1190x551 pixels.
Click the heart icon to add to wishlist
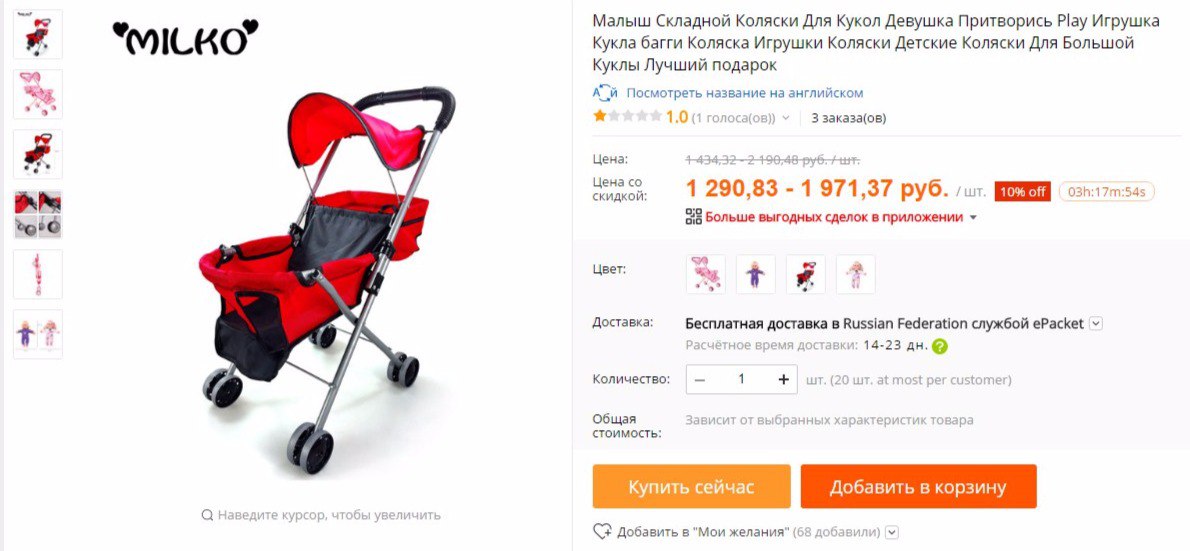coord(603,531)
